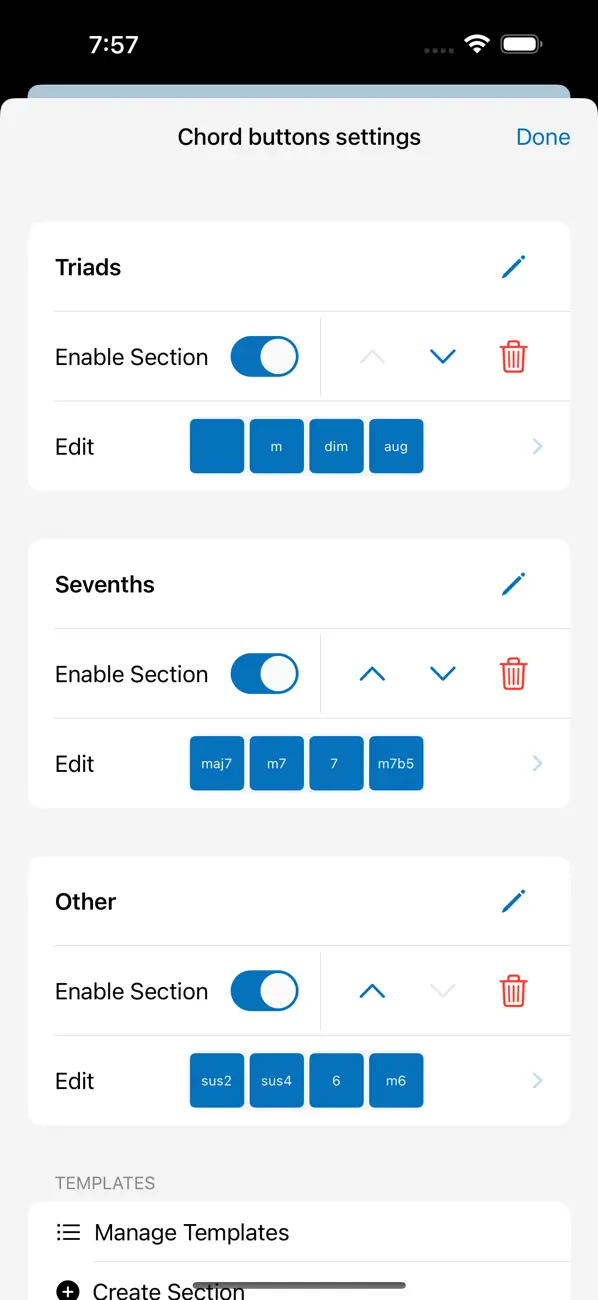The height and width of the screenshot is (1300, 598).
Task: Disable the Triads section toggle
Action: click(264, 356)
